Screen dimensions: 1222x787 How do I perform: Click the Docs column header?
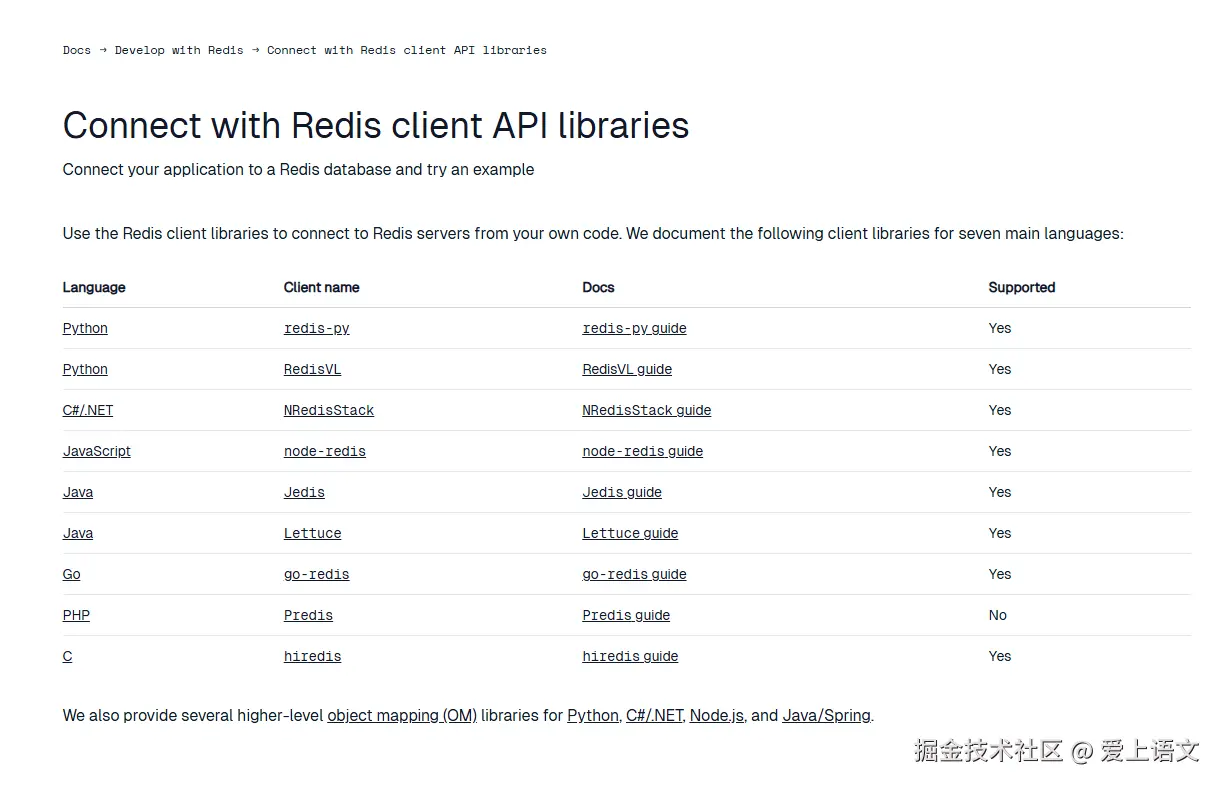(599, 287)
